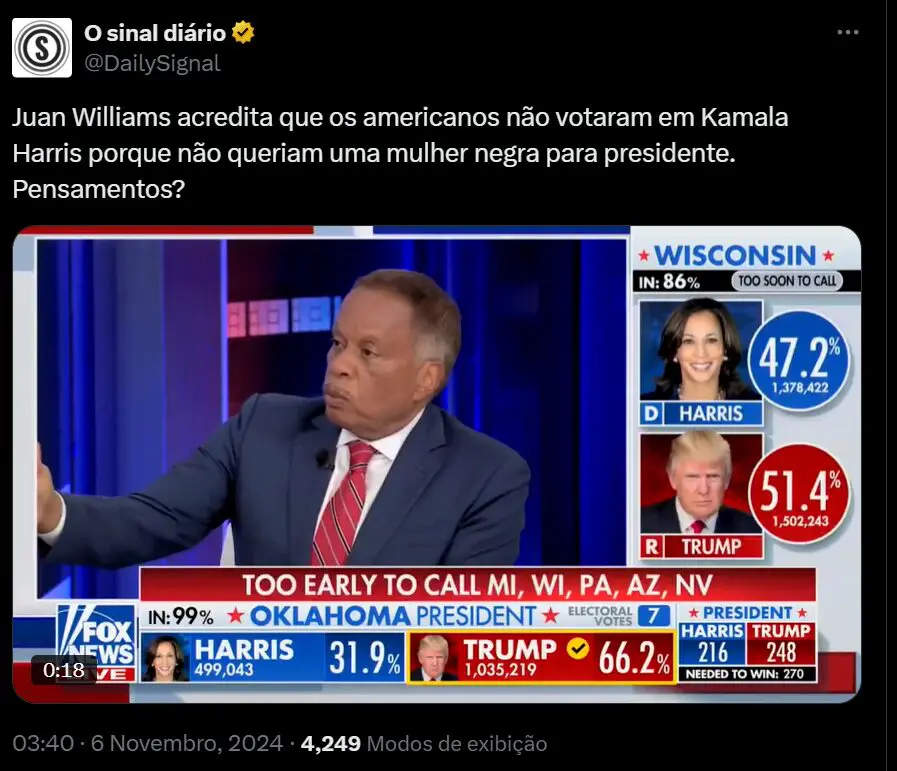
Task: Click the tweet text about Juan Williams
Action: 400,153
